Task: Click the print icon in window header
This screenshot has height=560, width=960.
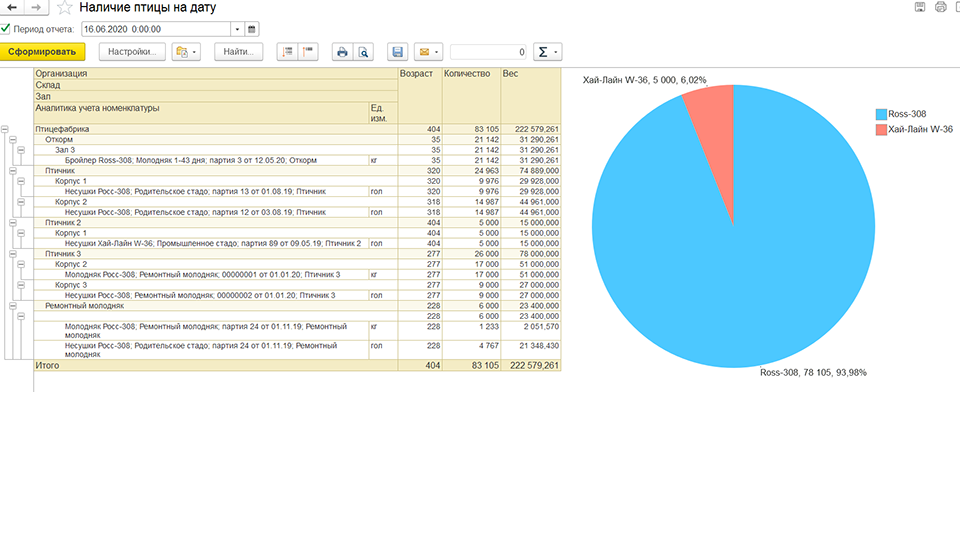Action: (940, 7)
